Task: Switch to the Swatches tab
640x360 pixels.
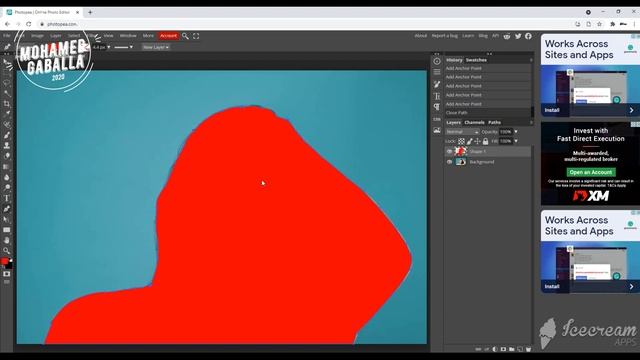Action: tap(476, 60)
